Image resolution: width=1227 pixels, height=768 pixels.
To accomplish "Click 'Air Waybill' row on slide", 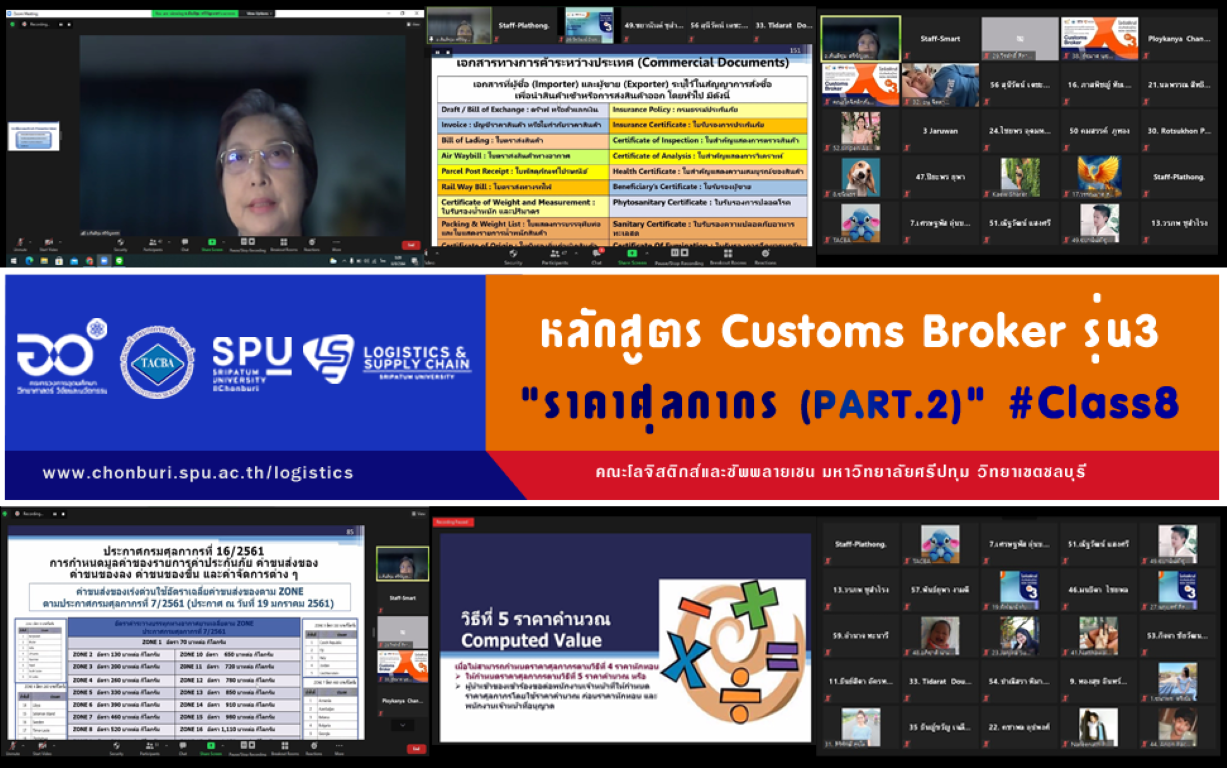I will [x=524, y=156].
